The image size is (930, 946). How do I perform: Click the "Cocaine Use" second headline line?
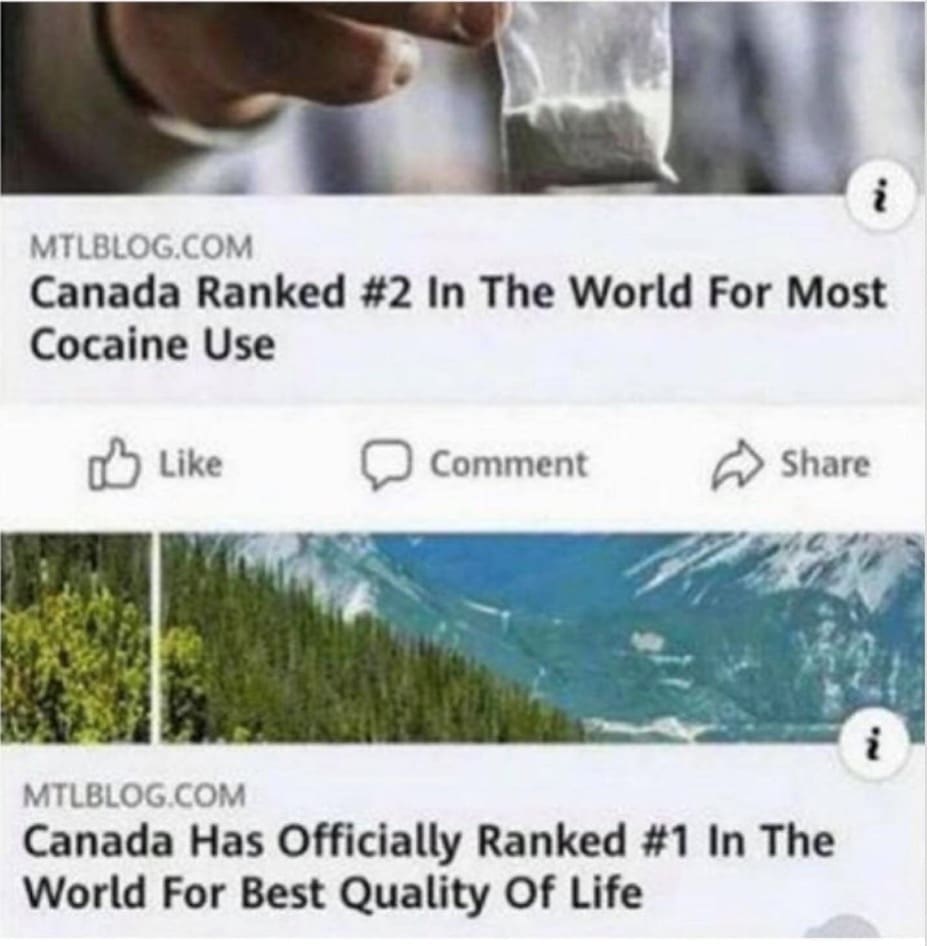(152, 346)
